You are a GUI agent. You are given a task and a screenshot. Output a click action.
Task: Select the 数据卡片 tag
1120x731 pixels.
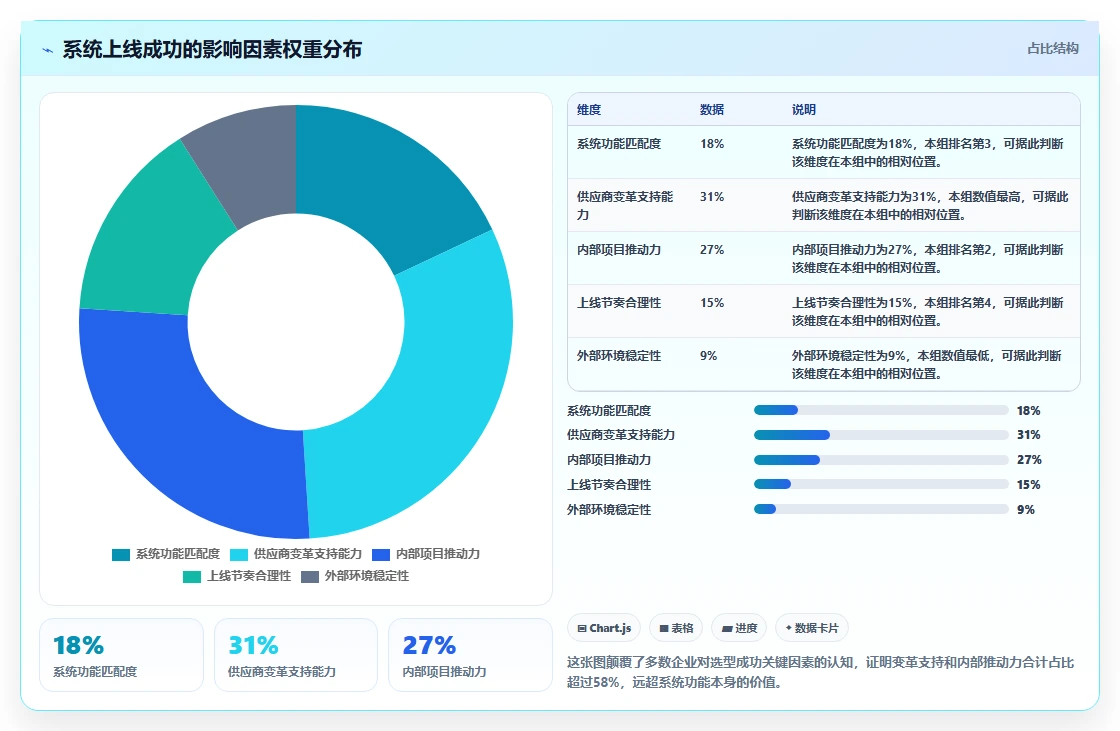point(811,628)
